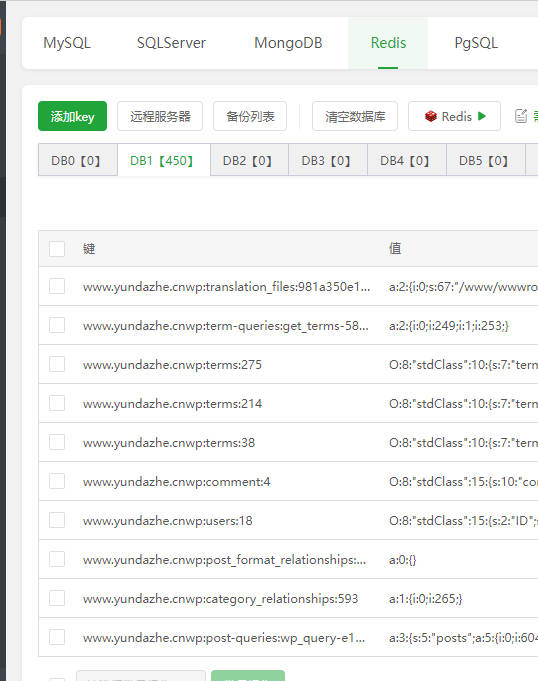Click the green play arrow beside Redis
Screen dimensions: 538x681
tap(482, 116)
